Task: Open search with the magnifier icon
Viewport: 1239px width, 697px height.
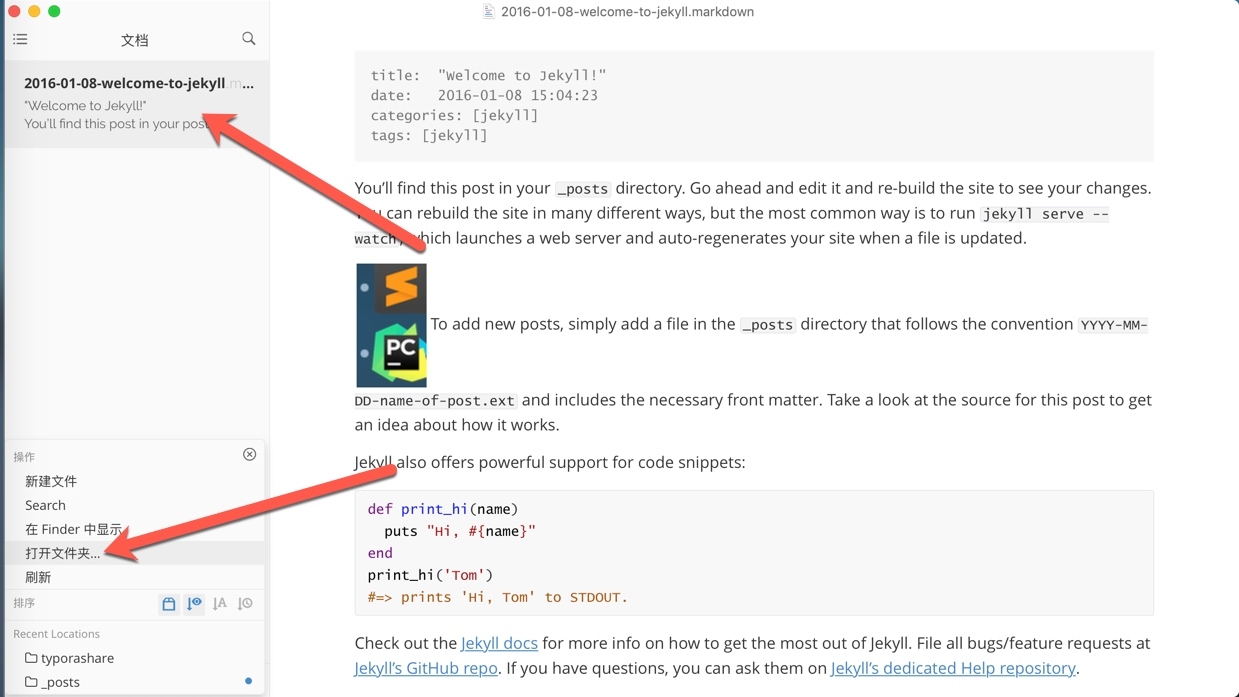Action: pyautogui.click(x=248, y=39)
